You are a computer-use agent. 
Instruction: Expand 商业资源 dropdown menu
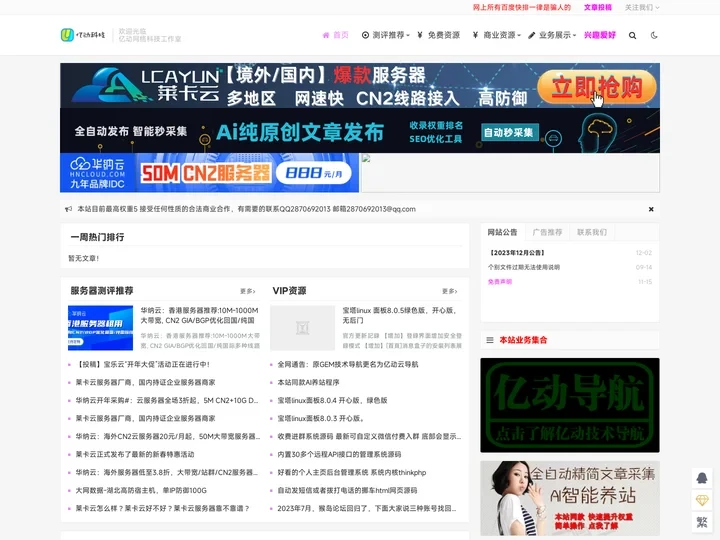[497, 35]
